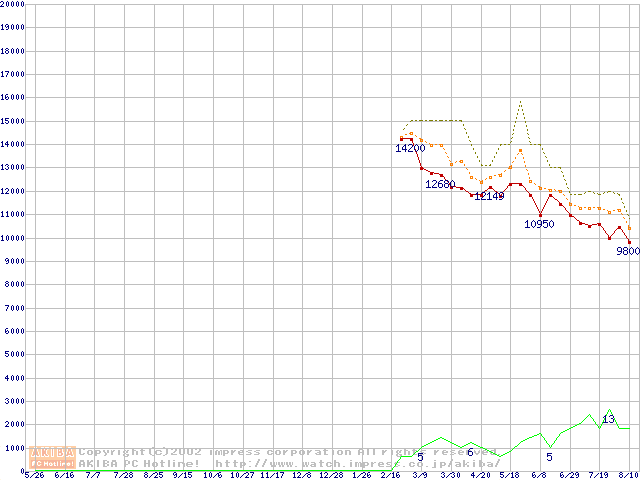
Task: Click the 10000 y-axis value
Action: click(x=12, y=238)
